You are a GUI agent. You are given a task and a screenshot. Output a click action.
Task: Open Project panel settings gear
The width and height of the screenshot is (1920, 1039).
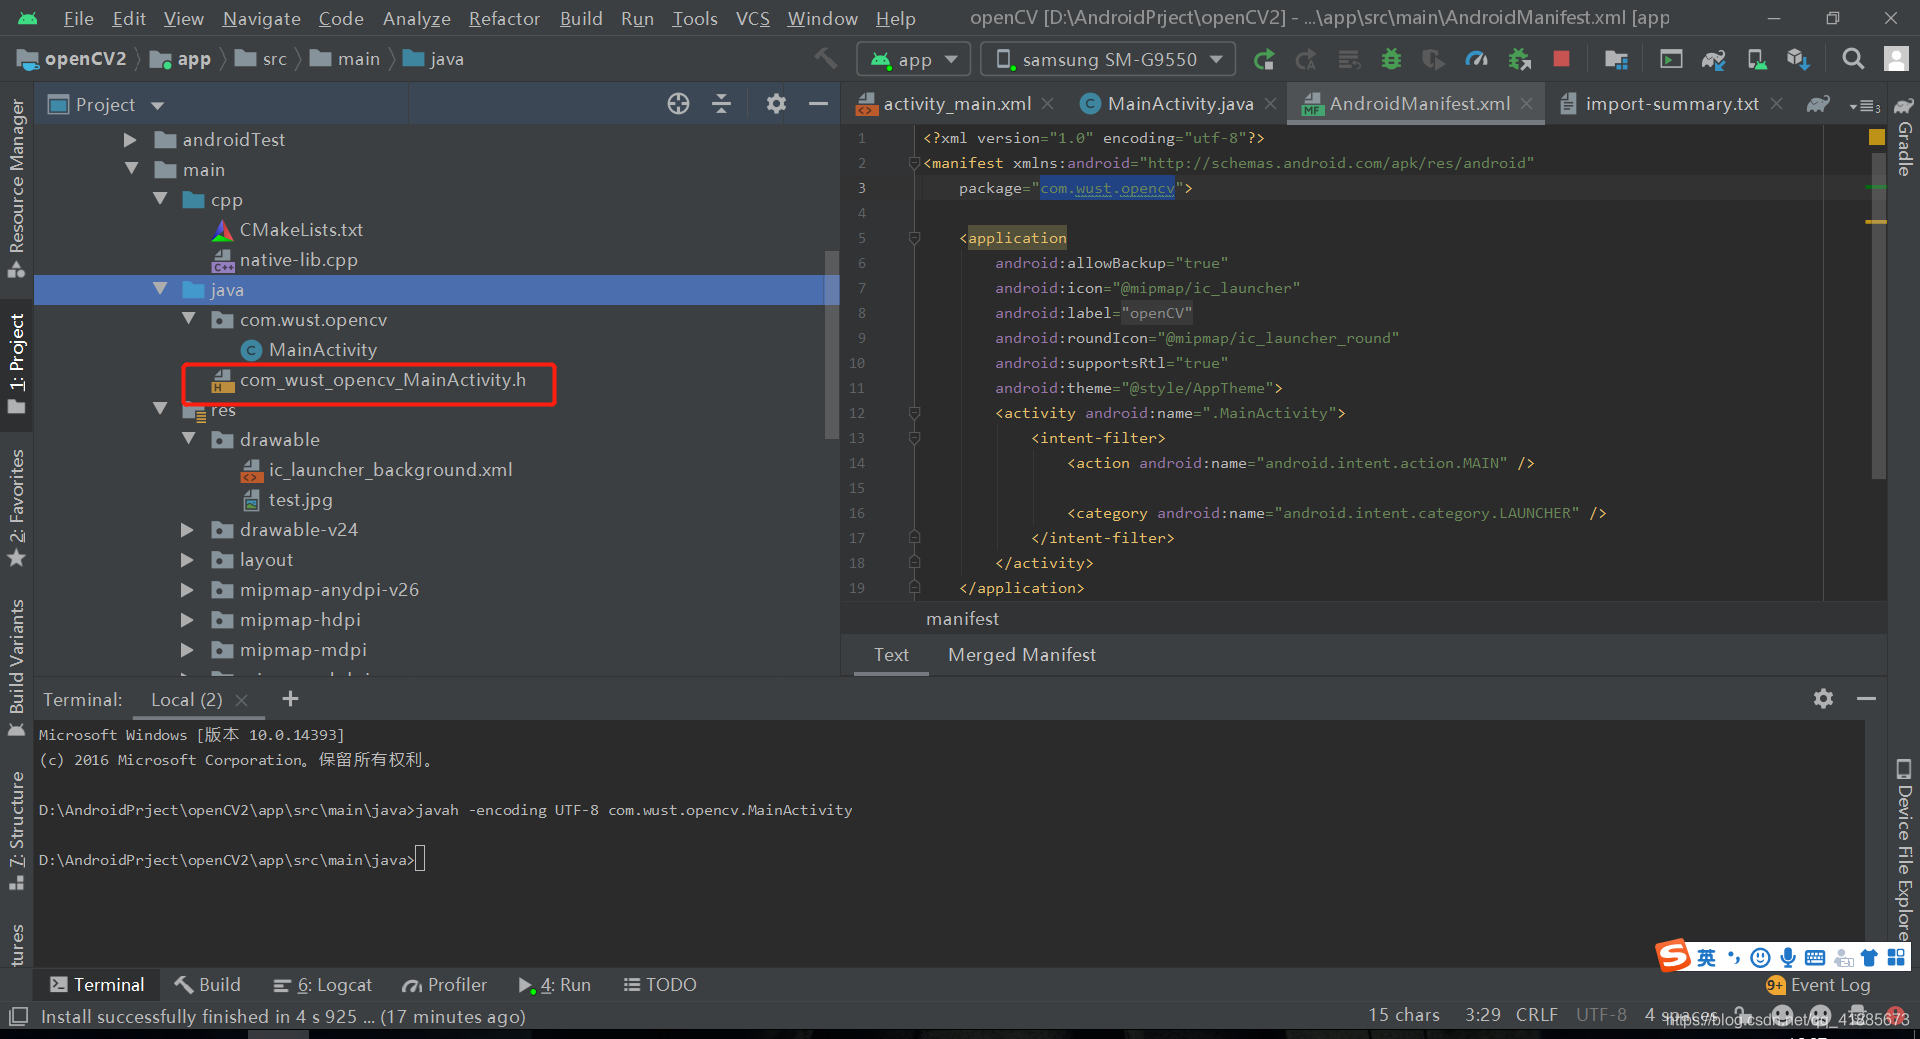[x=776, y=104]
